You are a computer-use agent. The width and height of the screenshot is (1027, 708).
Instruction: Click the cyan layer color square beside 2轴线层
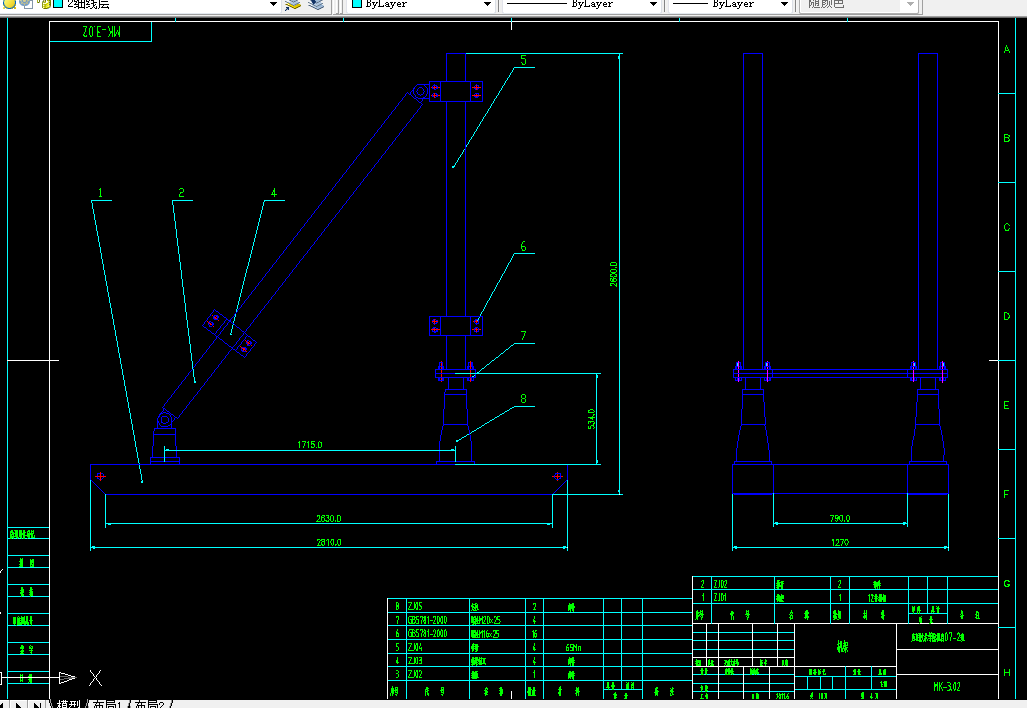[x=58, y=4]
